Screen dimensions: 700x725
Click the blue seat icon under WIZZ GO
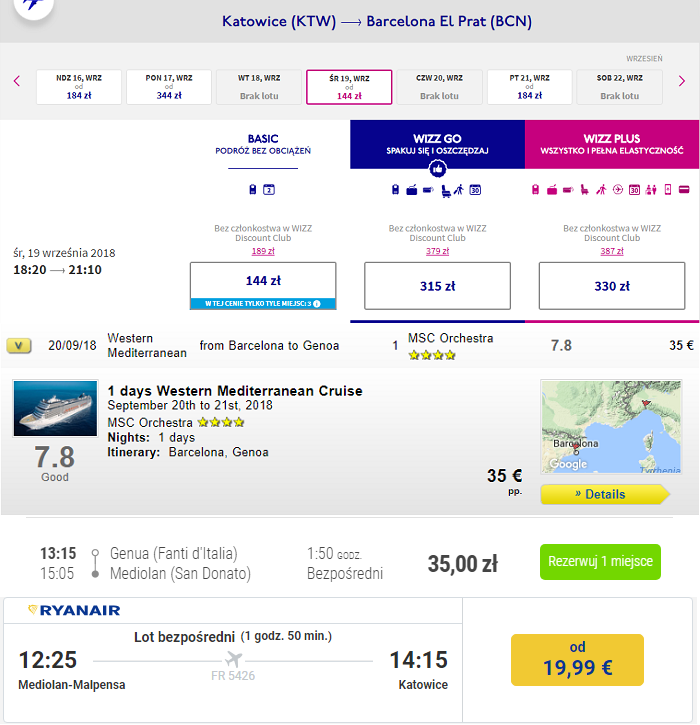click(446, 190)
